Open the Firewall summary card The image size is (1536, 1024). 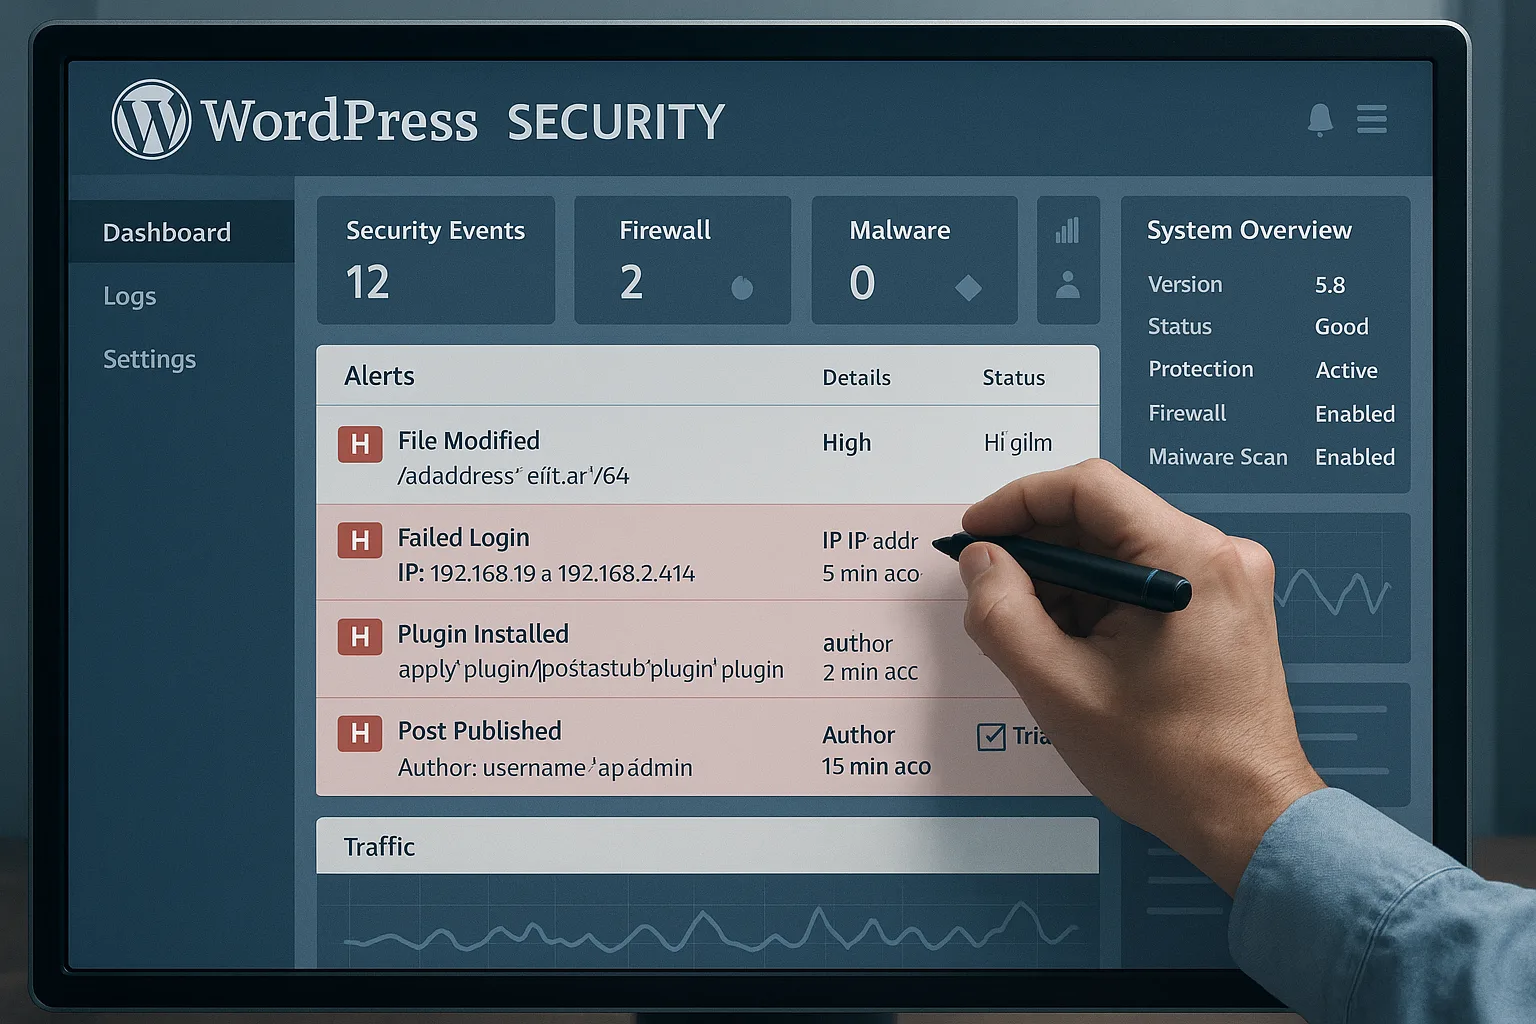(x=682, y=260)
